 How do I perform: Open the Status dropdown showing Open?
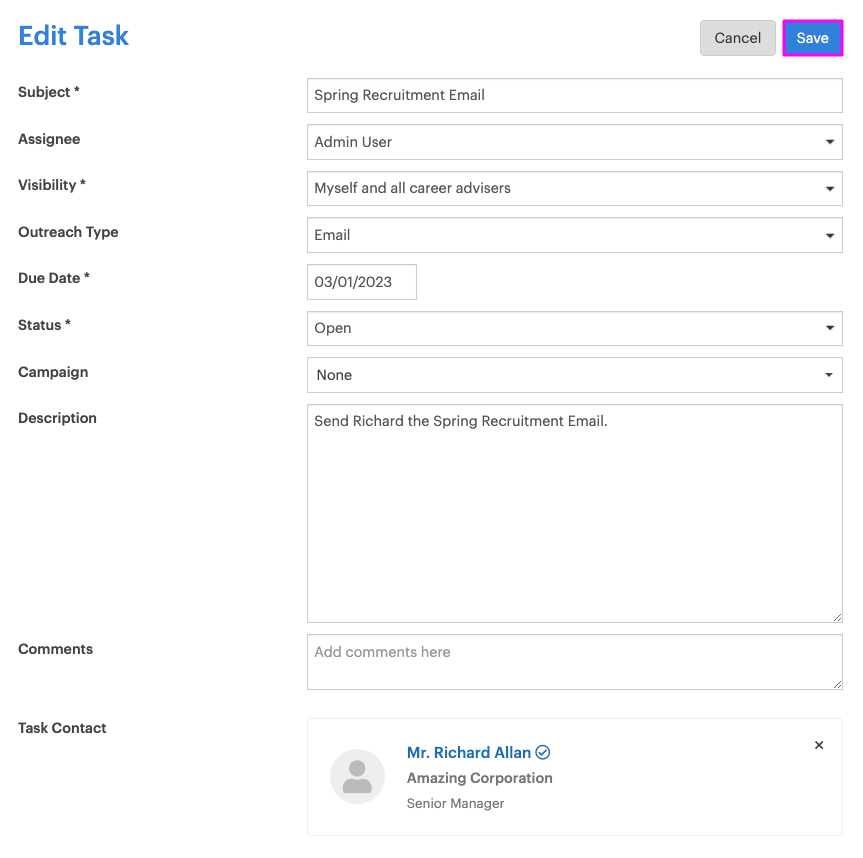573,328
